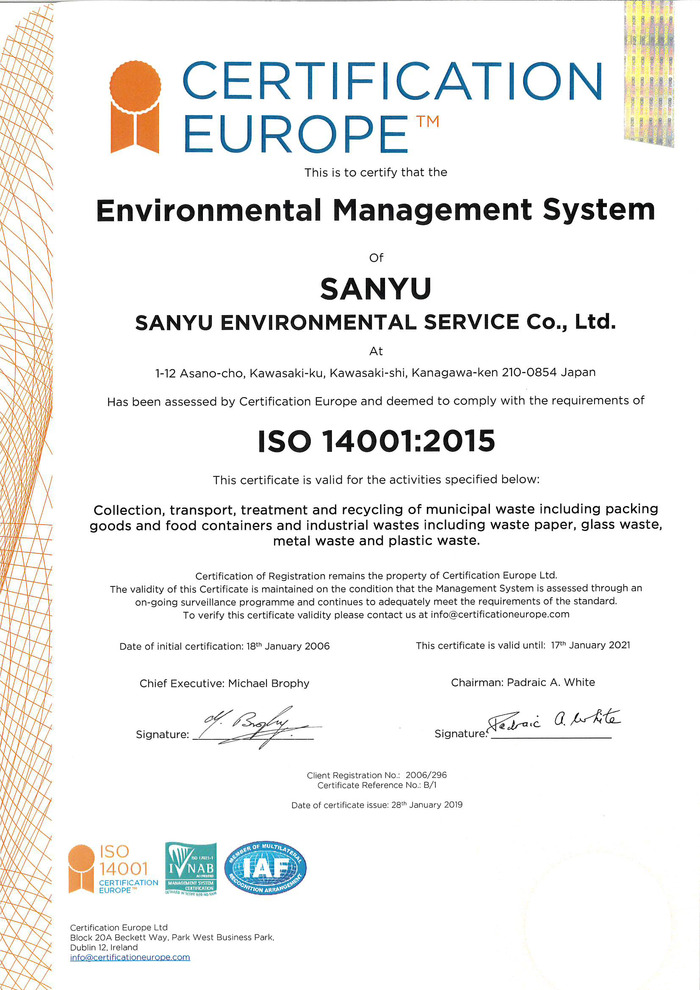700x990 pixels.
Task: Click the certificate valid until date
Action: 523,646
